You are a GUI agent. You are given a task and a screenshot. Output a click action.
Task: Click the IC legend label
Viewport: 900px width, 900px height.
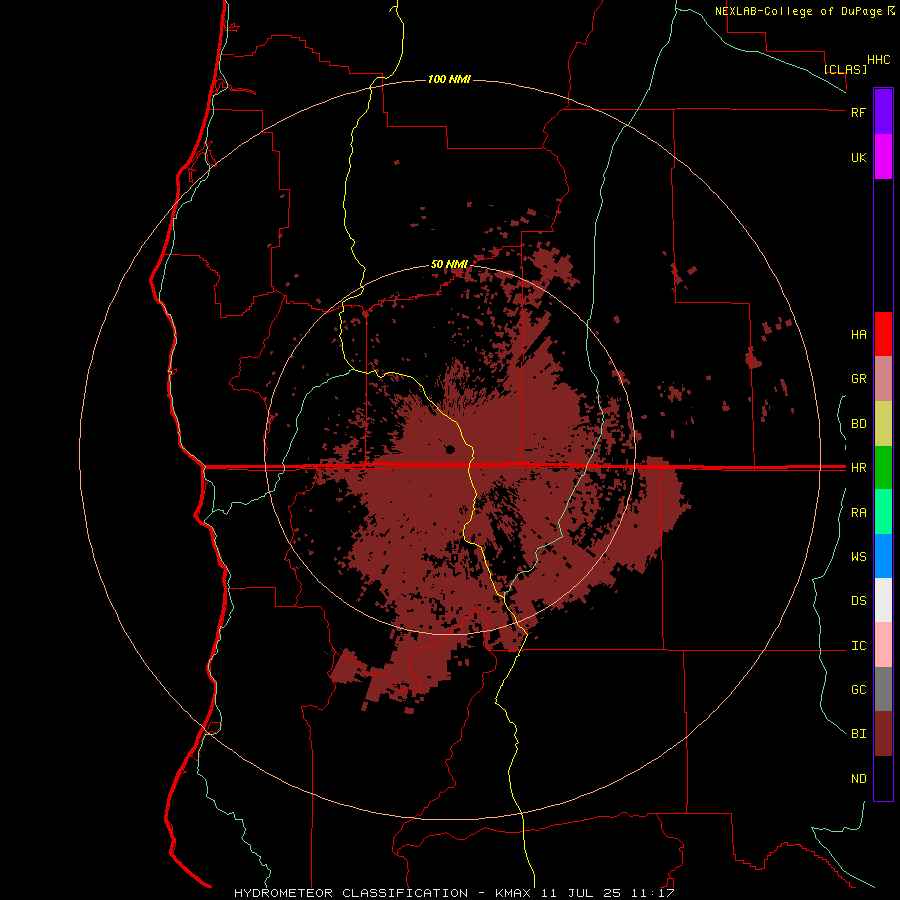[858, 646]
